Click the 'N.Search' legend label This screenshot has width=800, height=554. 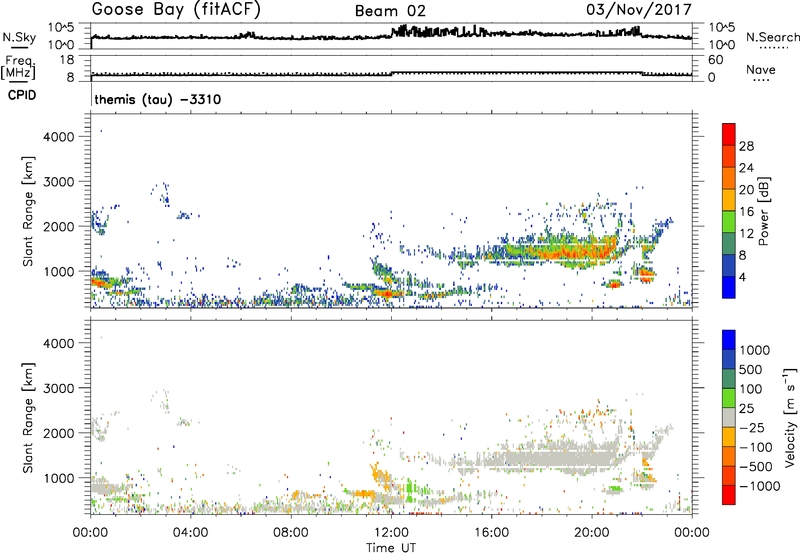click(x=772, y=37)
